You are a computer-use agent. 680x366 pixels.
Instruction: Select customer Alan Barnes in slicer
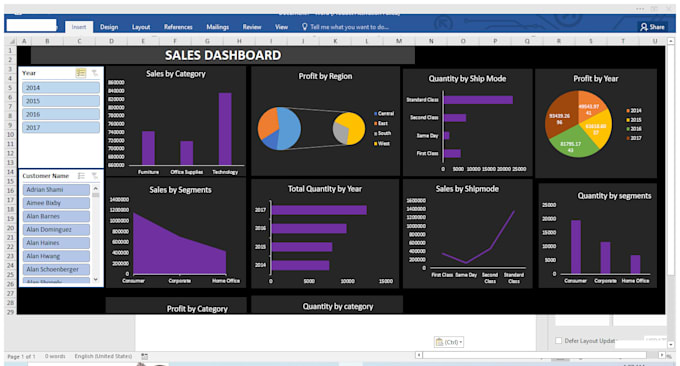[x=56, y=216]
